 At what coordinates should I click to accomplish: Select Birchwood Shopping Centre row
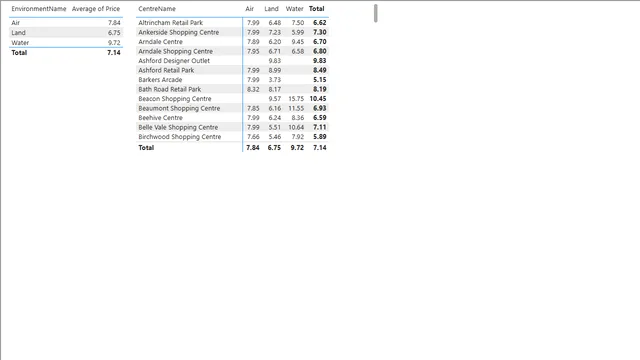(232, 136)
